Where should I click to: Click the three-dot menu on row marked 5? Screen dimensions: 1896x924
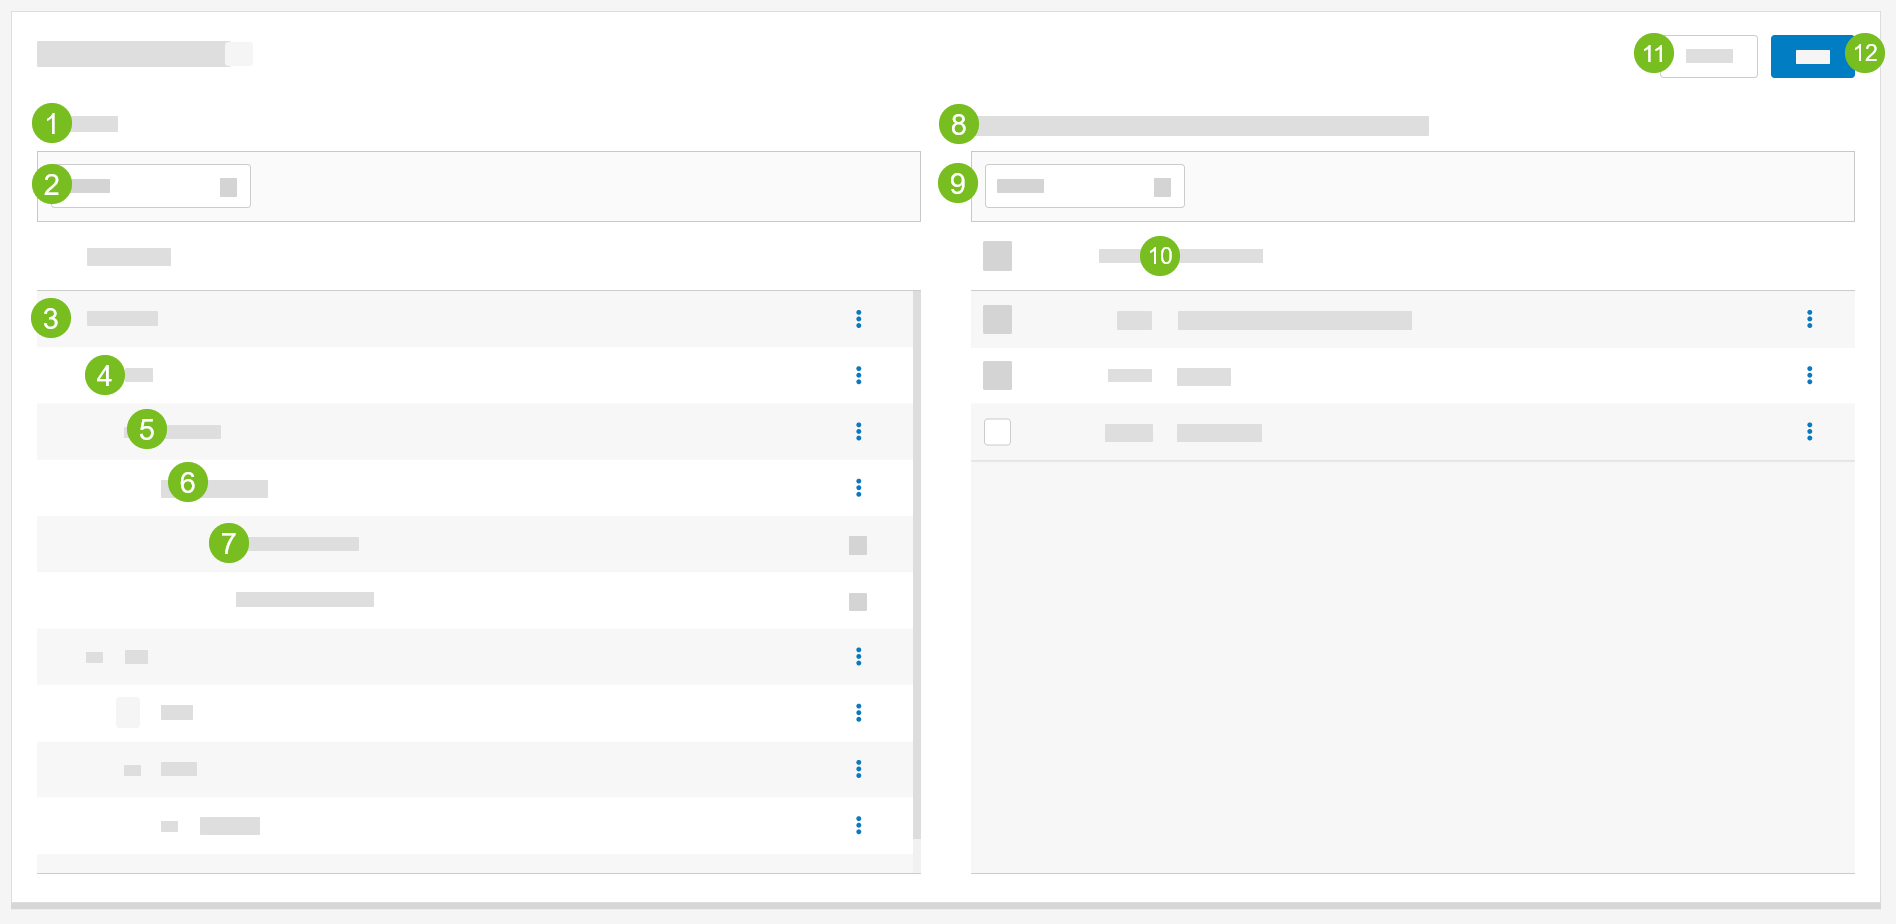click(858, 431)
